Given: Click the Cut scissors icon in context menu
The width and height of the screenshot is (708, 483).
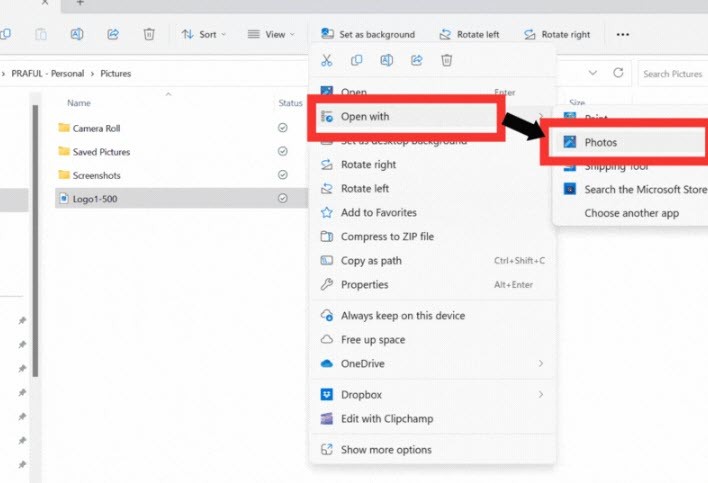Looking at the screenshot, I should [x=326, y=60].
